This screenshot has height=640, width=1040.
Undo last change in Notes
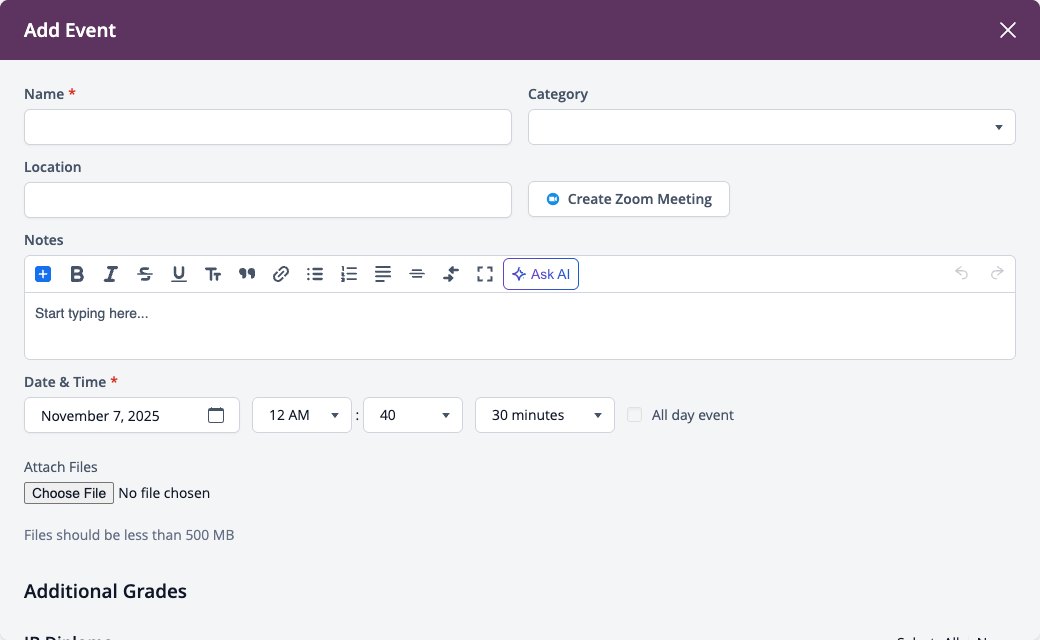(961, 273)
